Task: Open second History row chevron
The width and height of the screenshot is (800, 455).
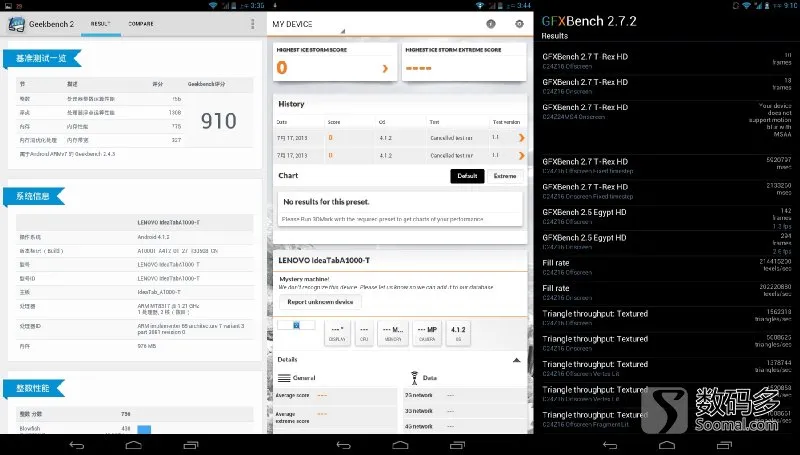Action: tap(521, 156)
